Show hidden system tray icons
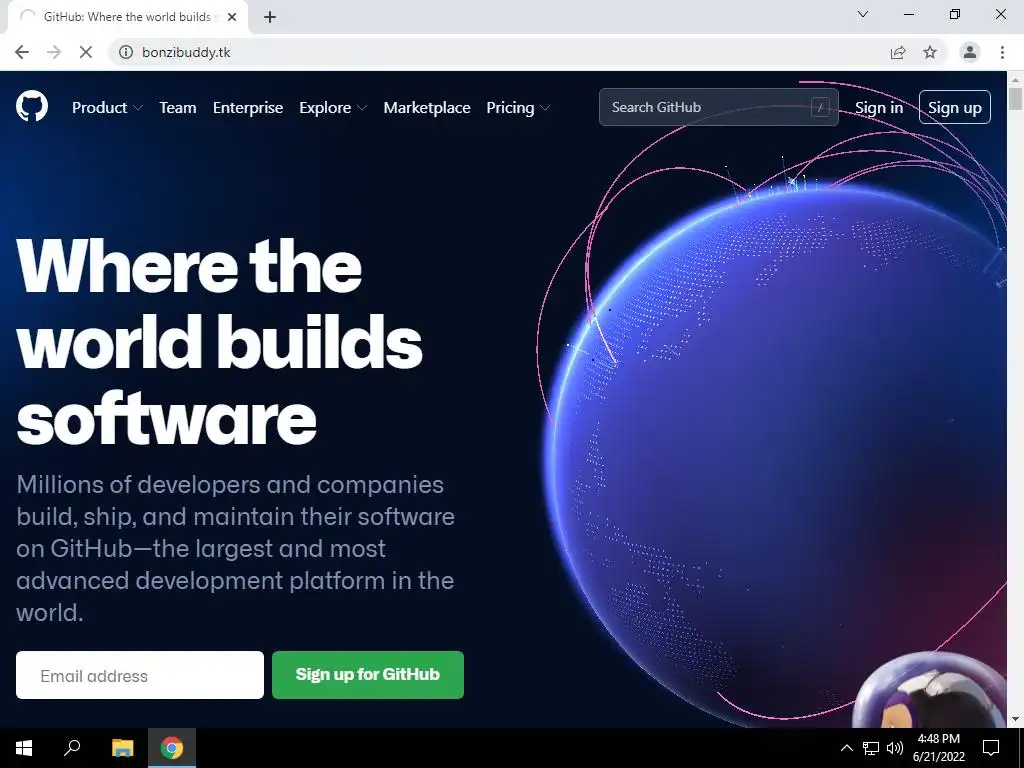The width and height of the screenshot is (1024, 768). pos(846,748)
